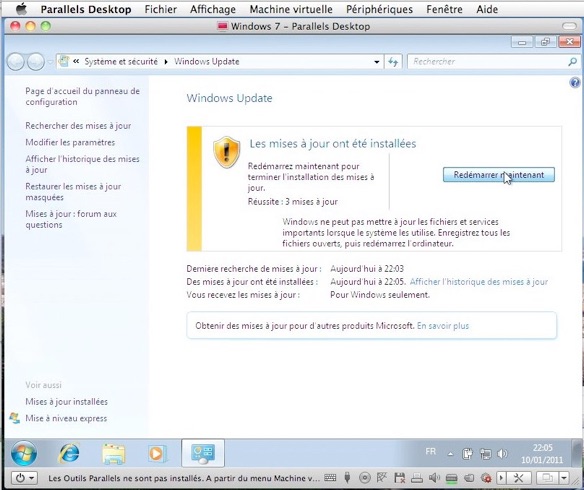
Task: Open the Parallels Desktop menu
Action: 86,9
